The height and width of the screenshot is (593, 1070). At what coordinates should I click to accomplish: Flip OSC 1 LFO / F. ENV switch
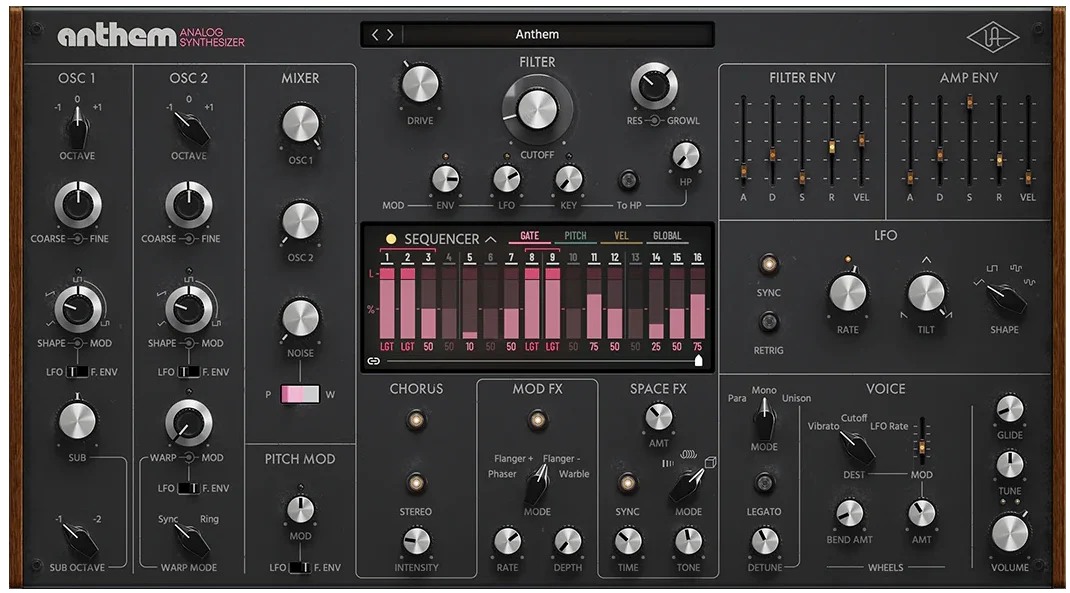pyautogui.click(x=77, y=372)
